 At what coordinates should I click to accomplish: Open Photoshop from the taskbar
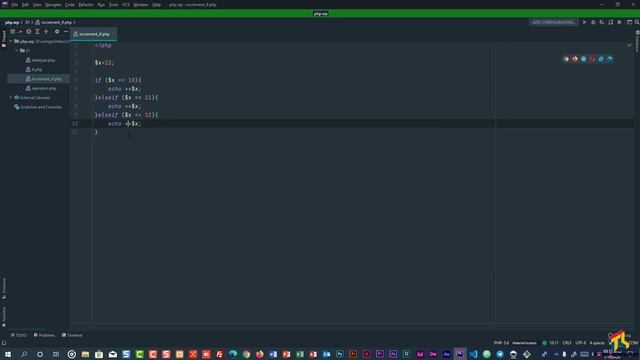click(340, 354)
